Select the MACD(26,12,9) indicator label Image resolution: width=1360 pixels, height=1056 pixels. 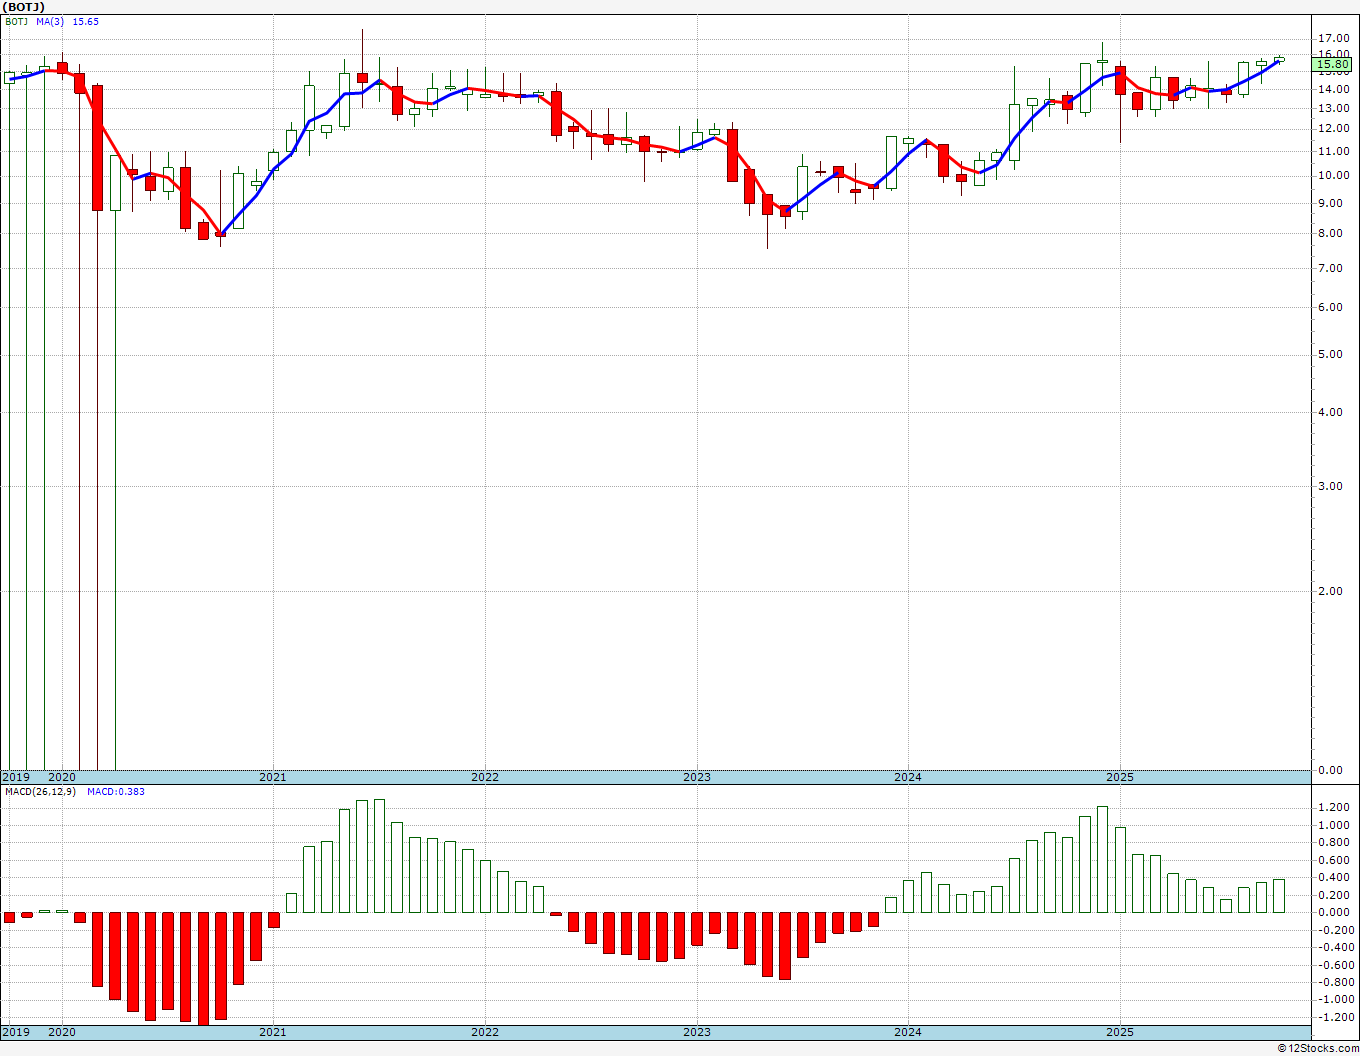coord(40,791)
